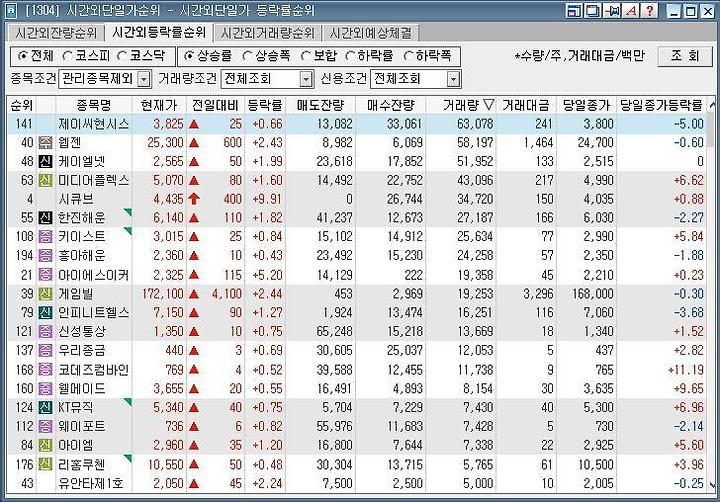Click the 신 badge beside 리홈쿠첸
The image size is (720, 502).
point(45,464)
